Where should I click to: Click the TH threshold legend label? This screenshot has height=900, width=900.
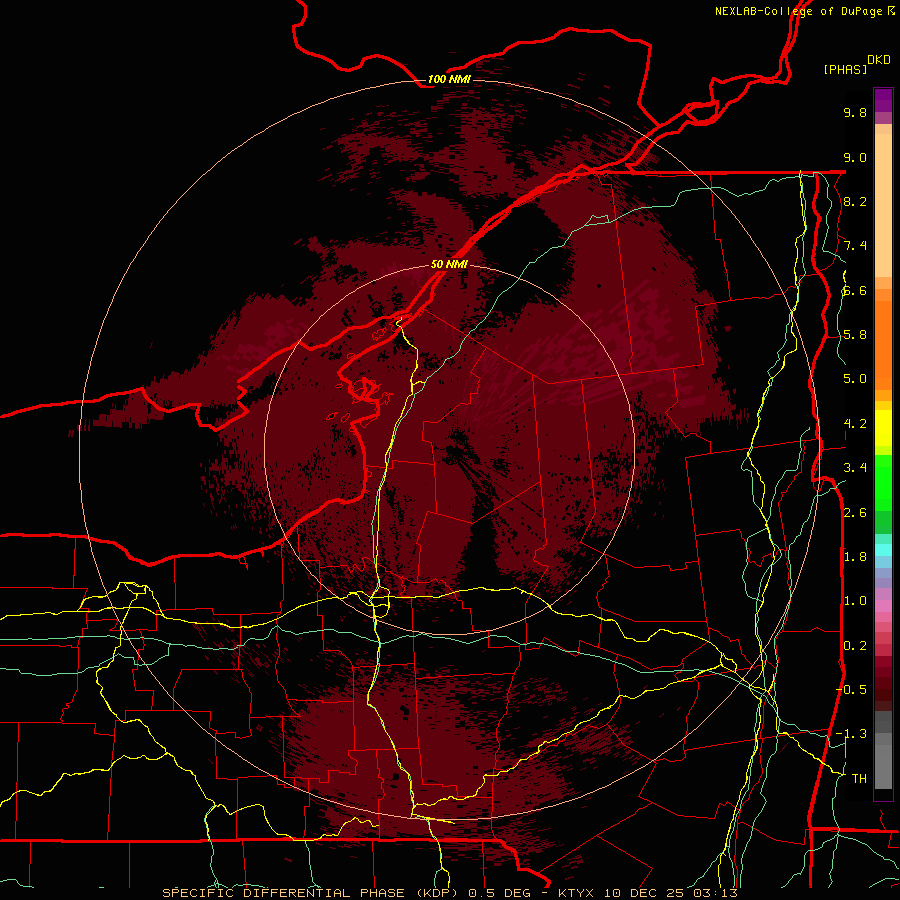[859, 778]
